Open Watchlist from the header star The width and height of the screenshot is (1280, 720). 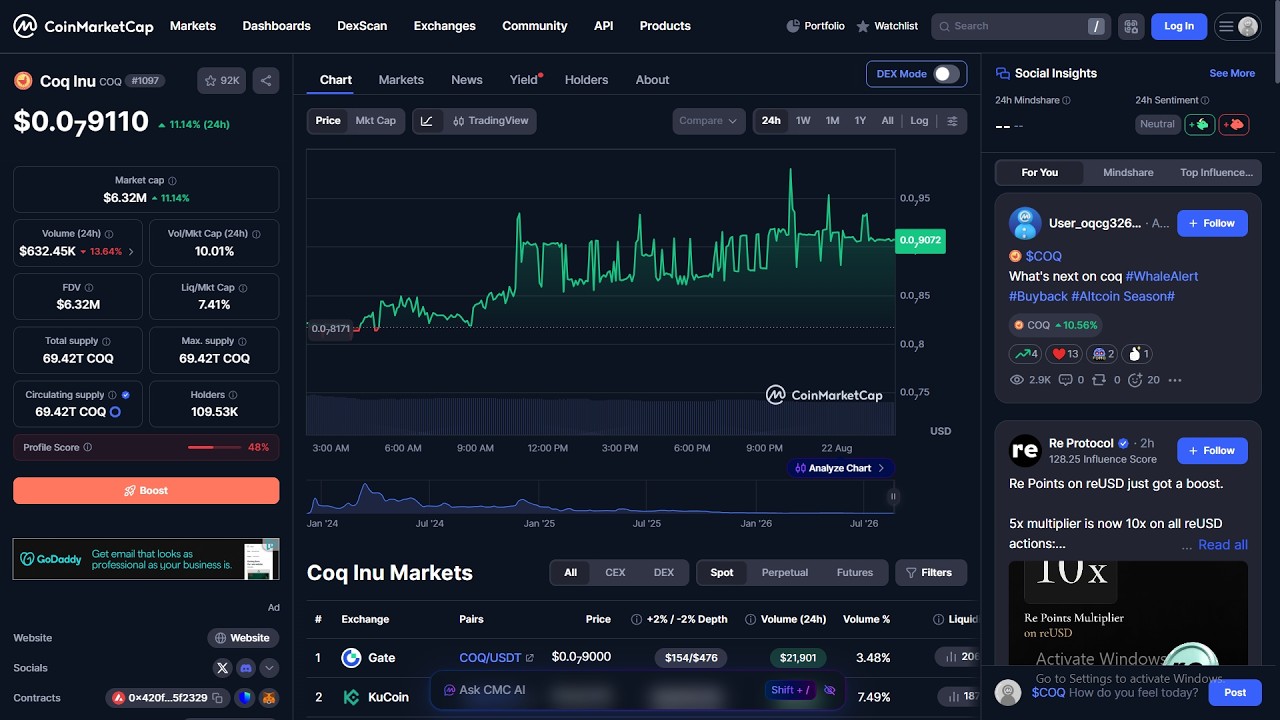pyautogui.click(x=887, y=26)
